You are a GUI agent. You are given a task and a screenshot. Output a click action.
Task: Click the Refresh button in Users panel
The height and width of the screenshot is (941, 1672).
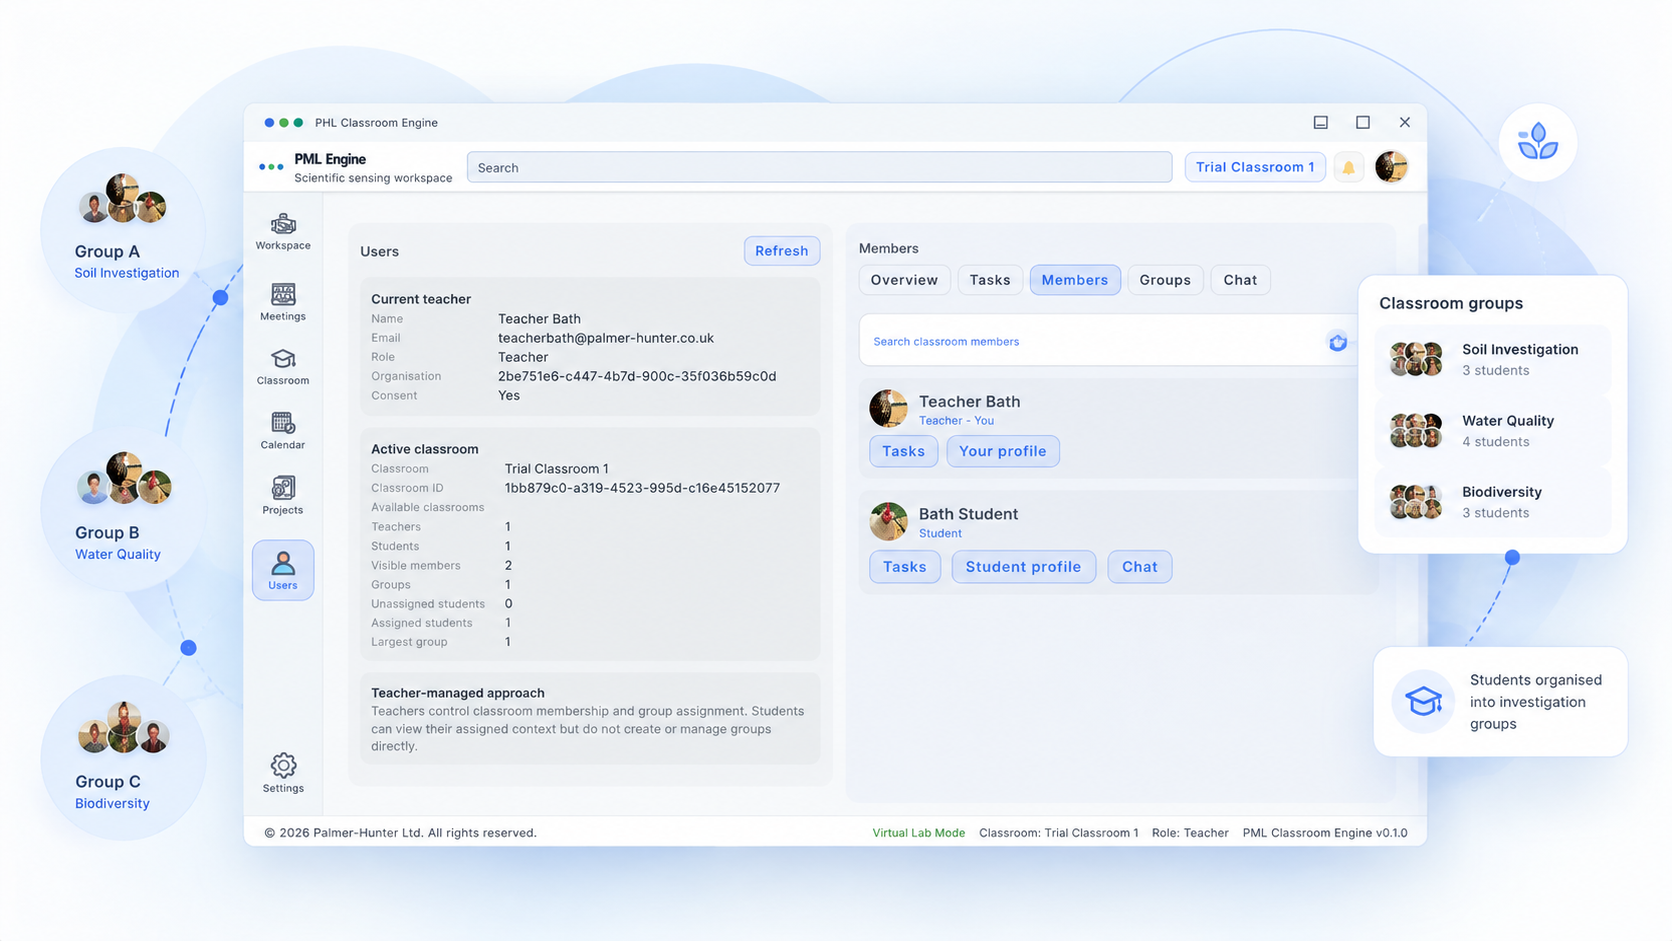(x=782, y=251)
